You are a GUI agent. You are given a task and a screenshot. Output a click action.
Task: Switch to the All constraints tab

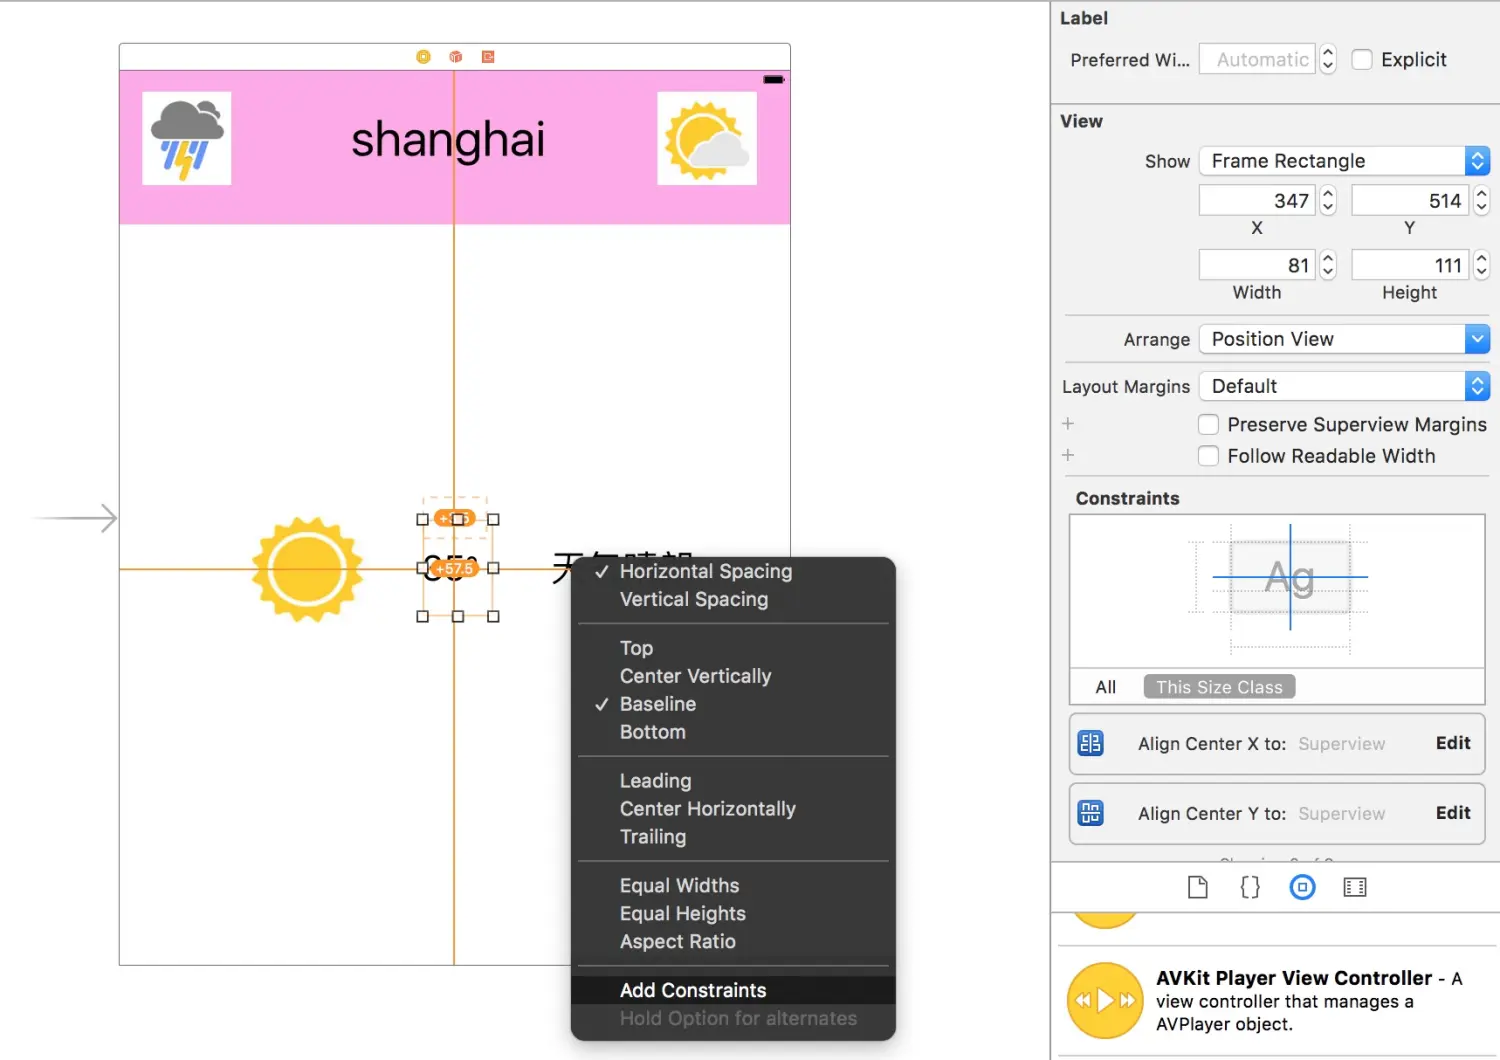(1105, 687)
